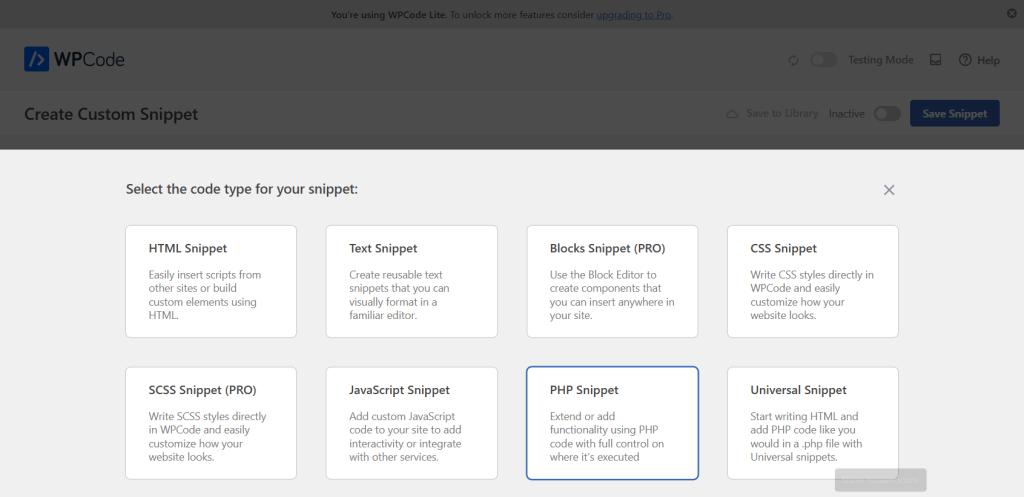
Task: Select the CSS Snippet card
Action: point(813,281)
